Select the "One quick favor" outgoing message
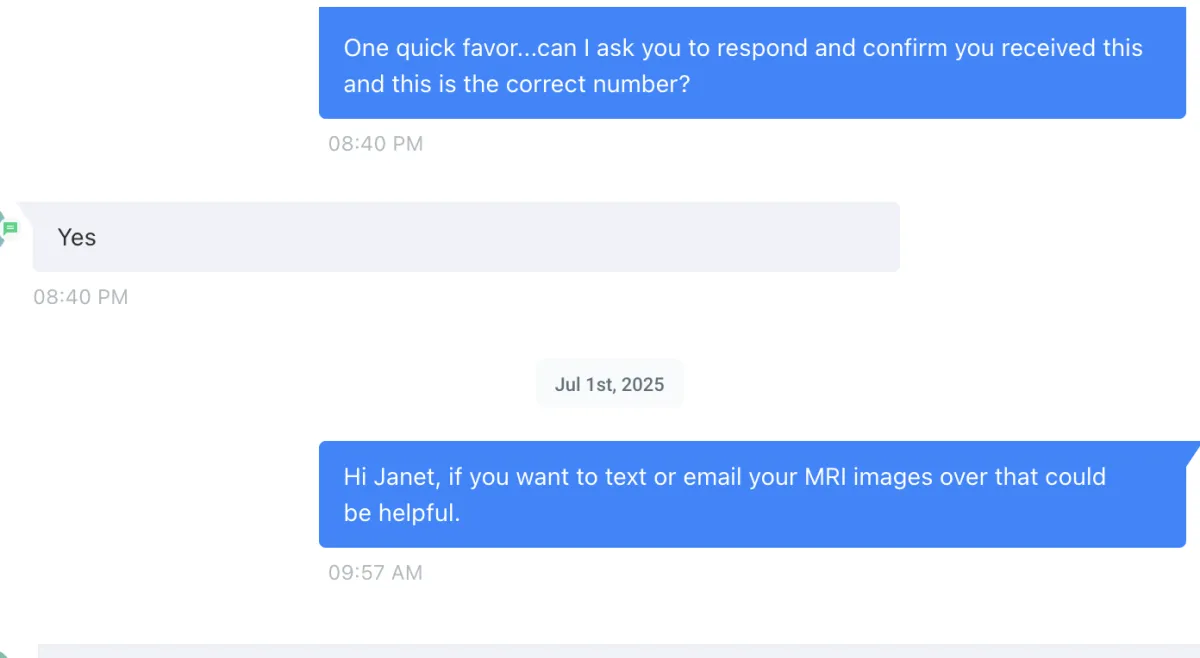The height and width of the screenshot is (658, 1200). pyautogui.click(x=752, y=62)
